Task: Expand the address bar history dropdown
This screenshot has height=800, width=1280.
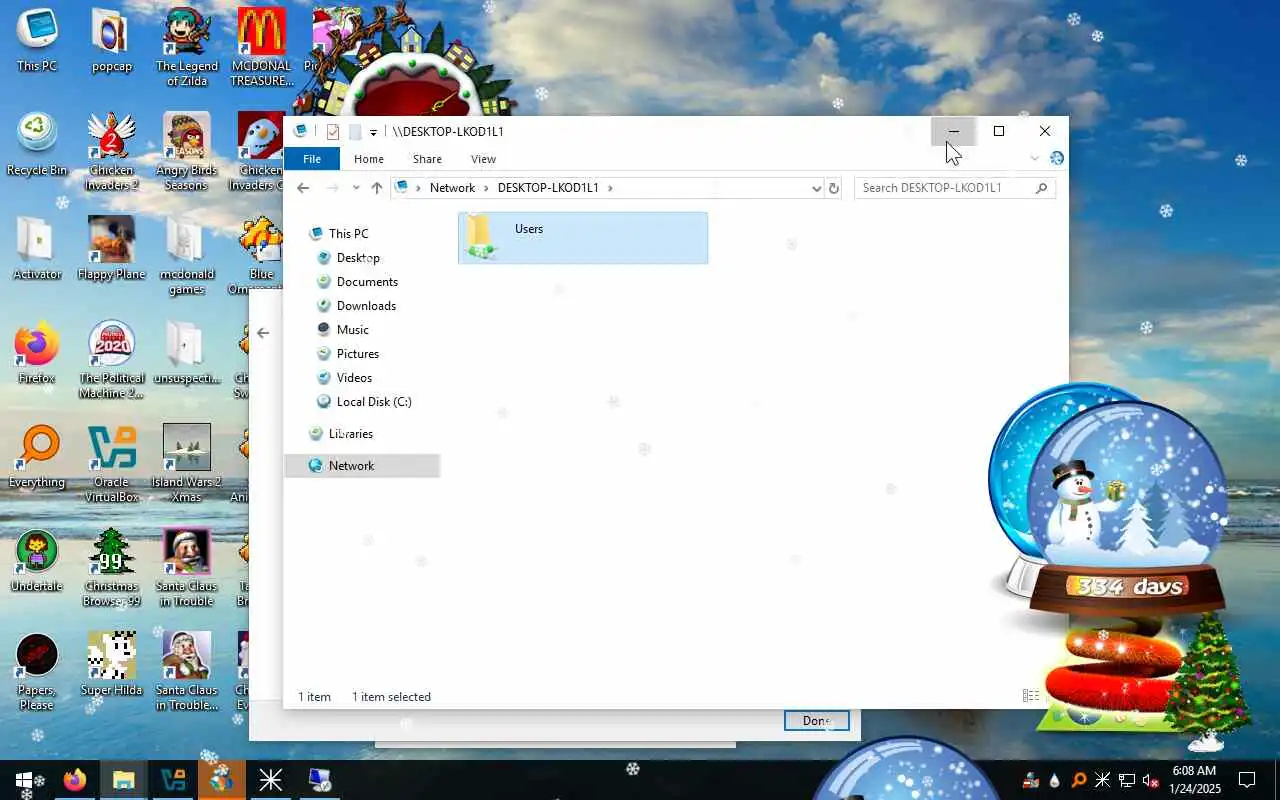Action: (817, 188)
